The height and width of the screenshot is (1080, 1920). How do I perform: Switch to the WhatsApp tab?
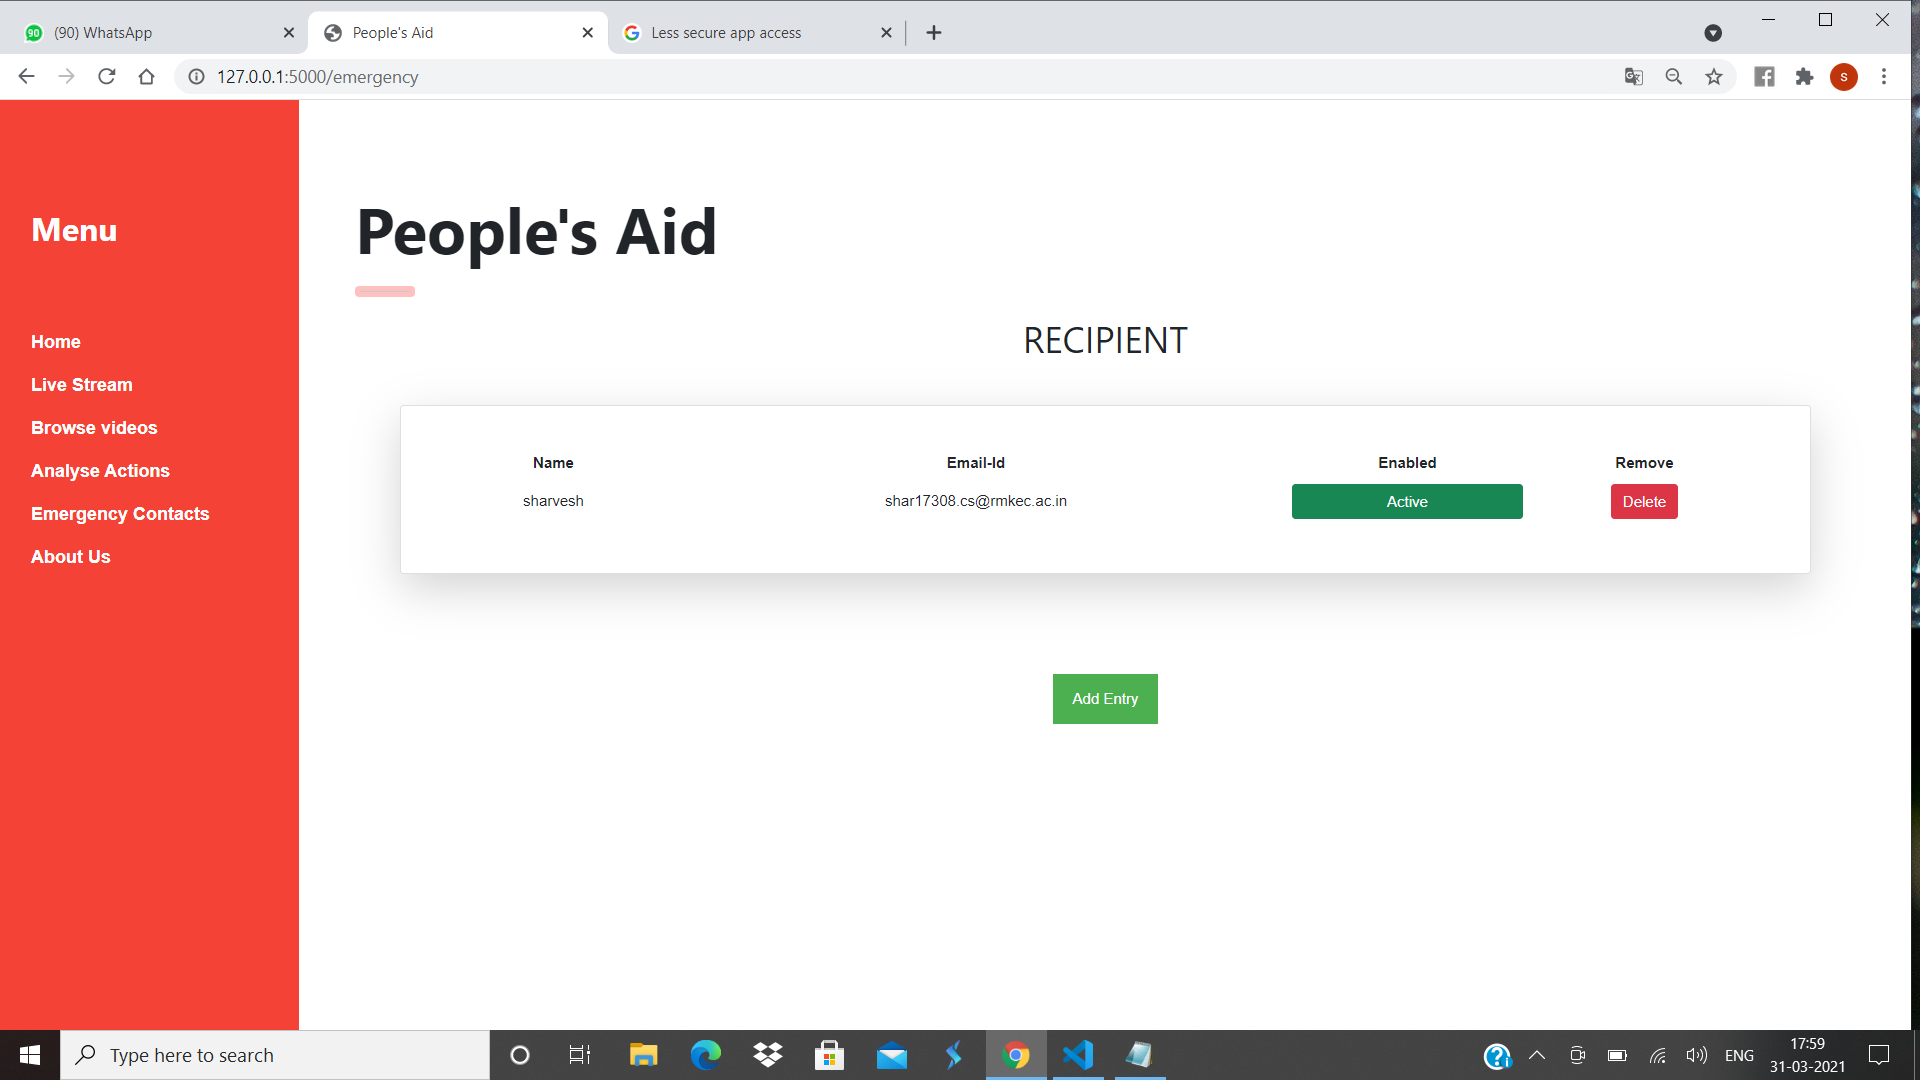pos(150,33)
